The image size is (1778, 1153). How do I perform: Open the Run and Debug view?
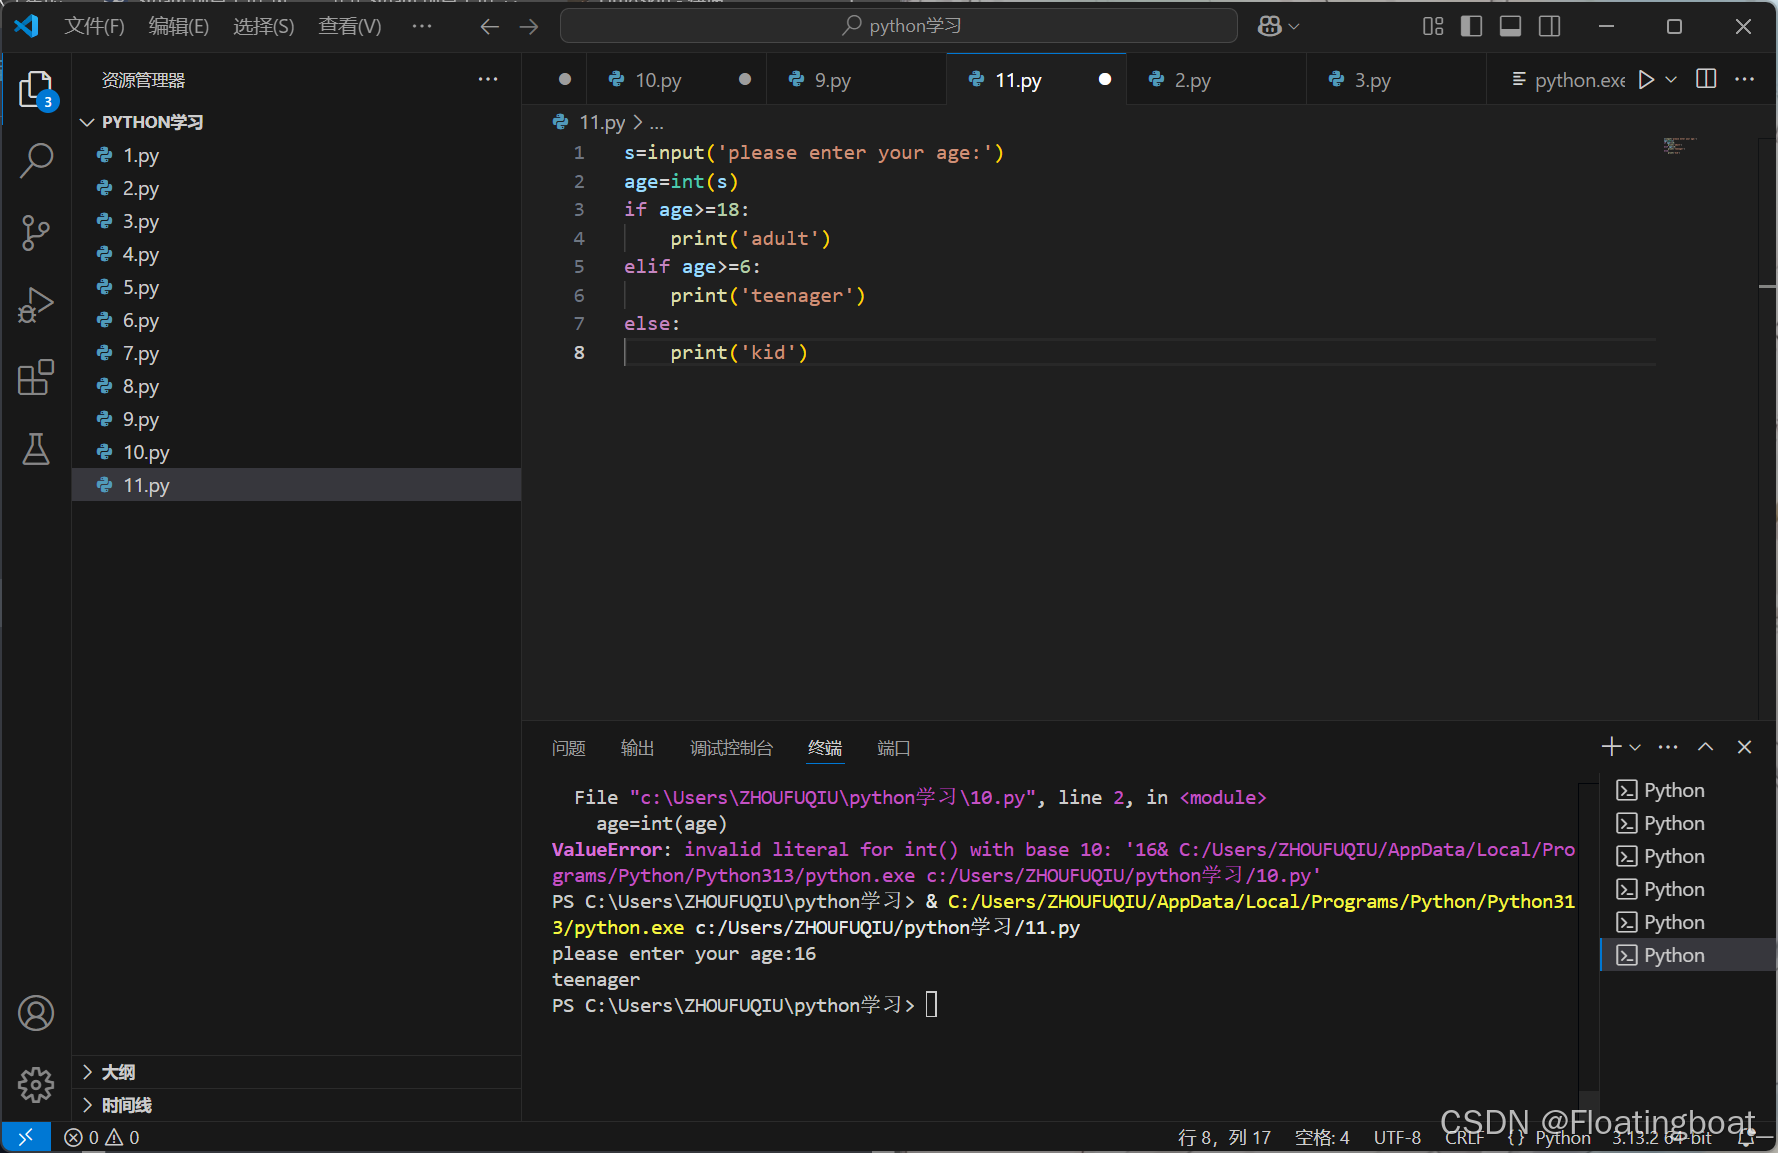tap(36, 305)
